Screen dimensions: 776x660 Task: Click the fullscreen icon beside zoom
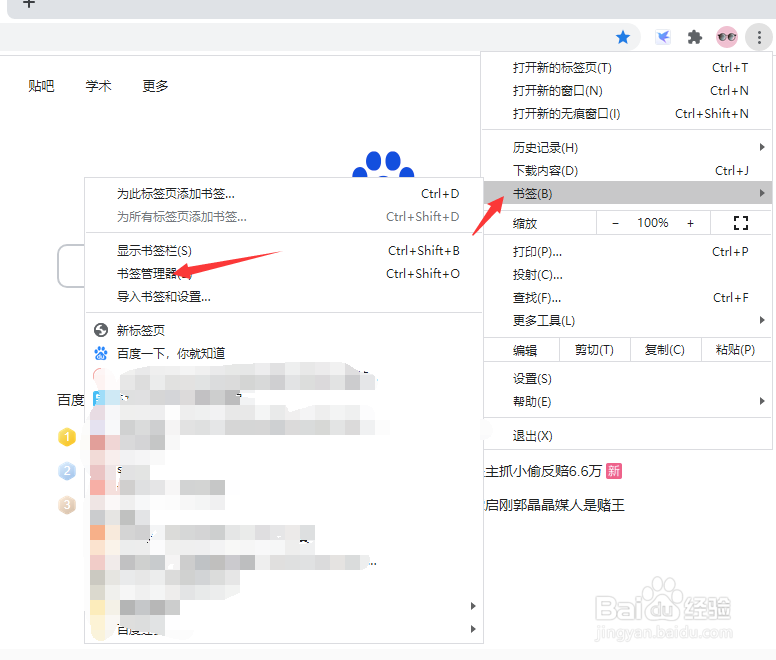pyautogui.click(x=740, y=223)
